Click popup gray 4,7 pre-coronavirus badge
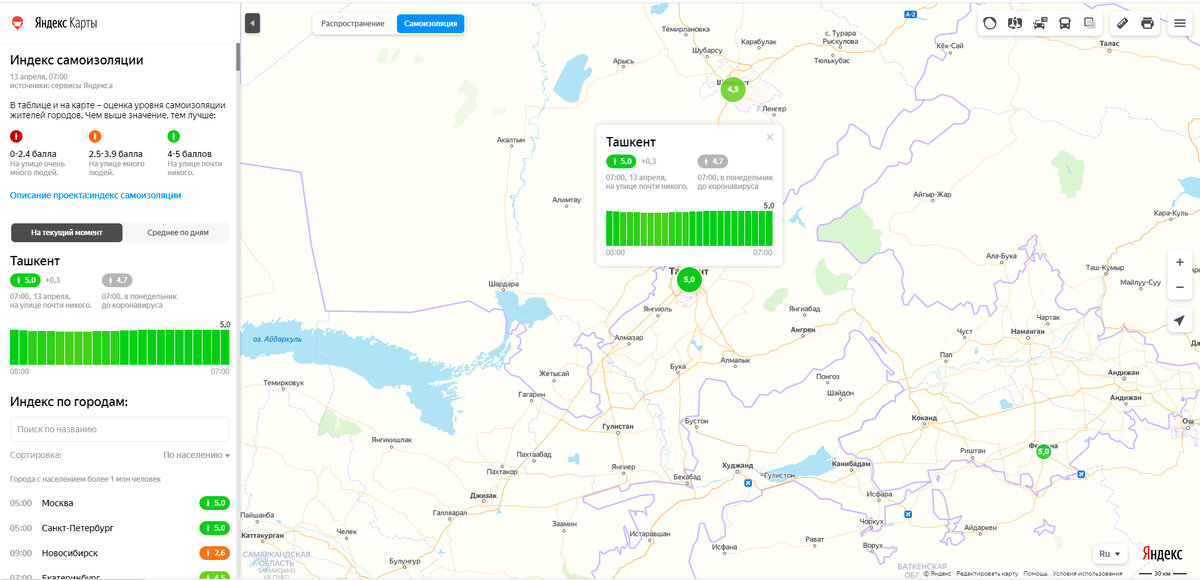This screenshot has height=580, width=1200. click(712, 161)
